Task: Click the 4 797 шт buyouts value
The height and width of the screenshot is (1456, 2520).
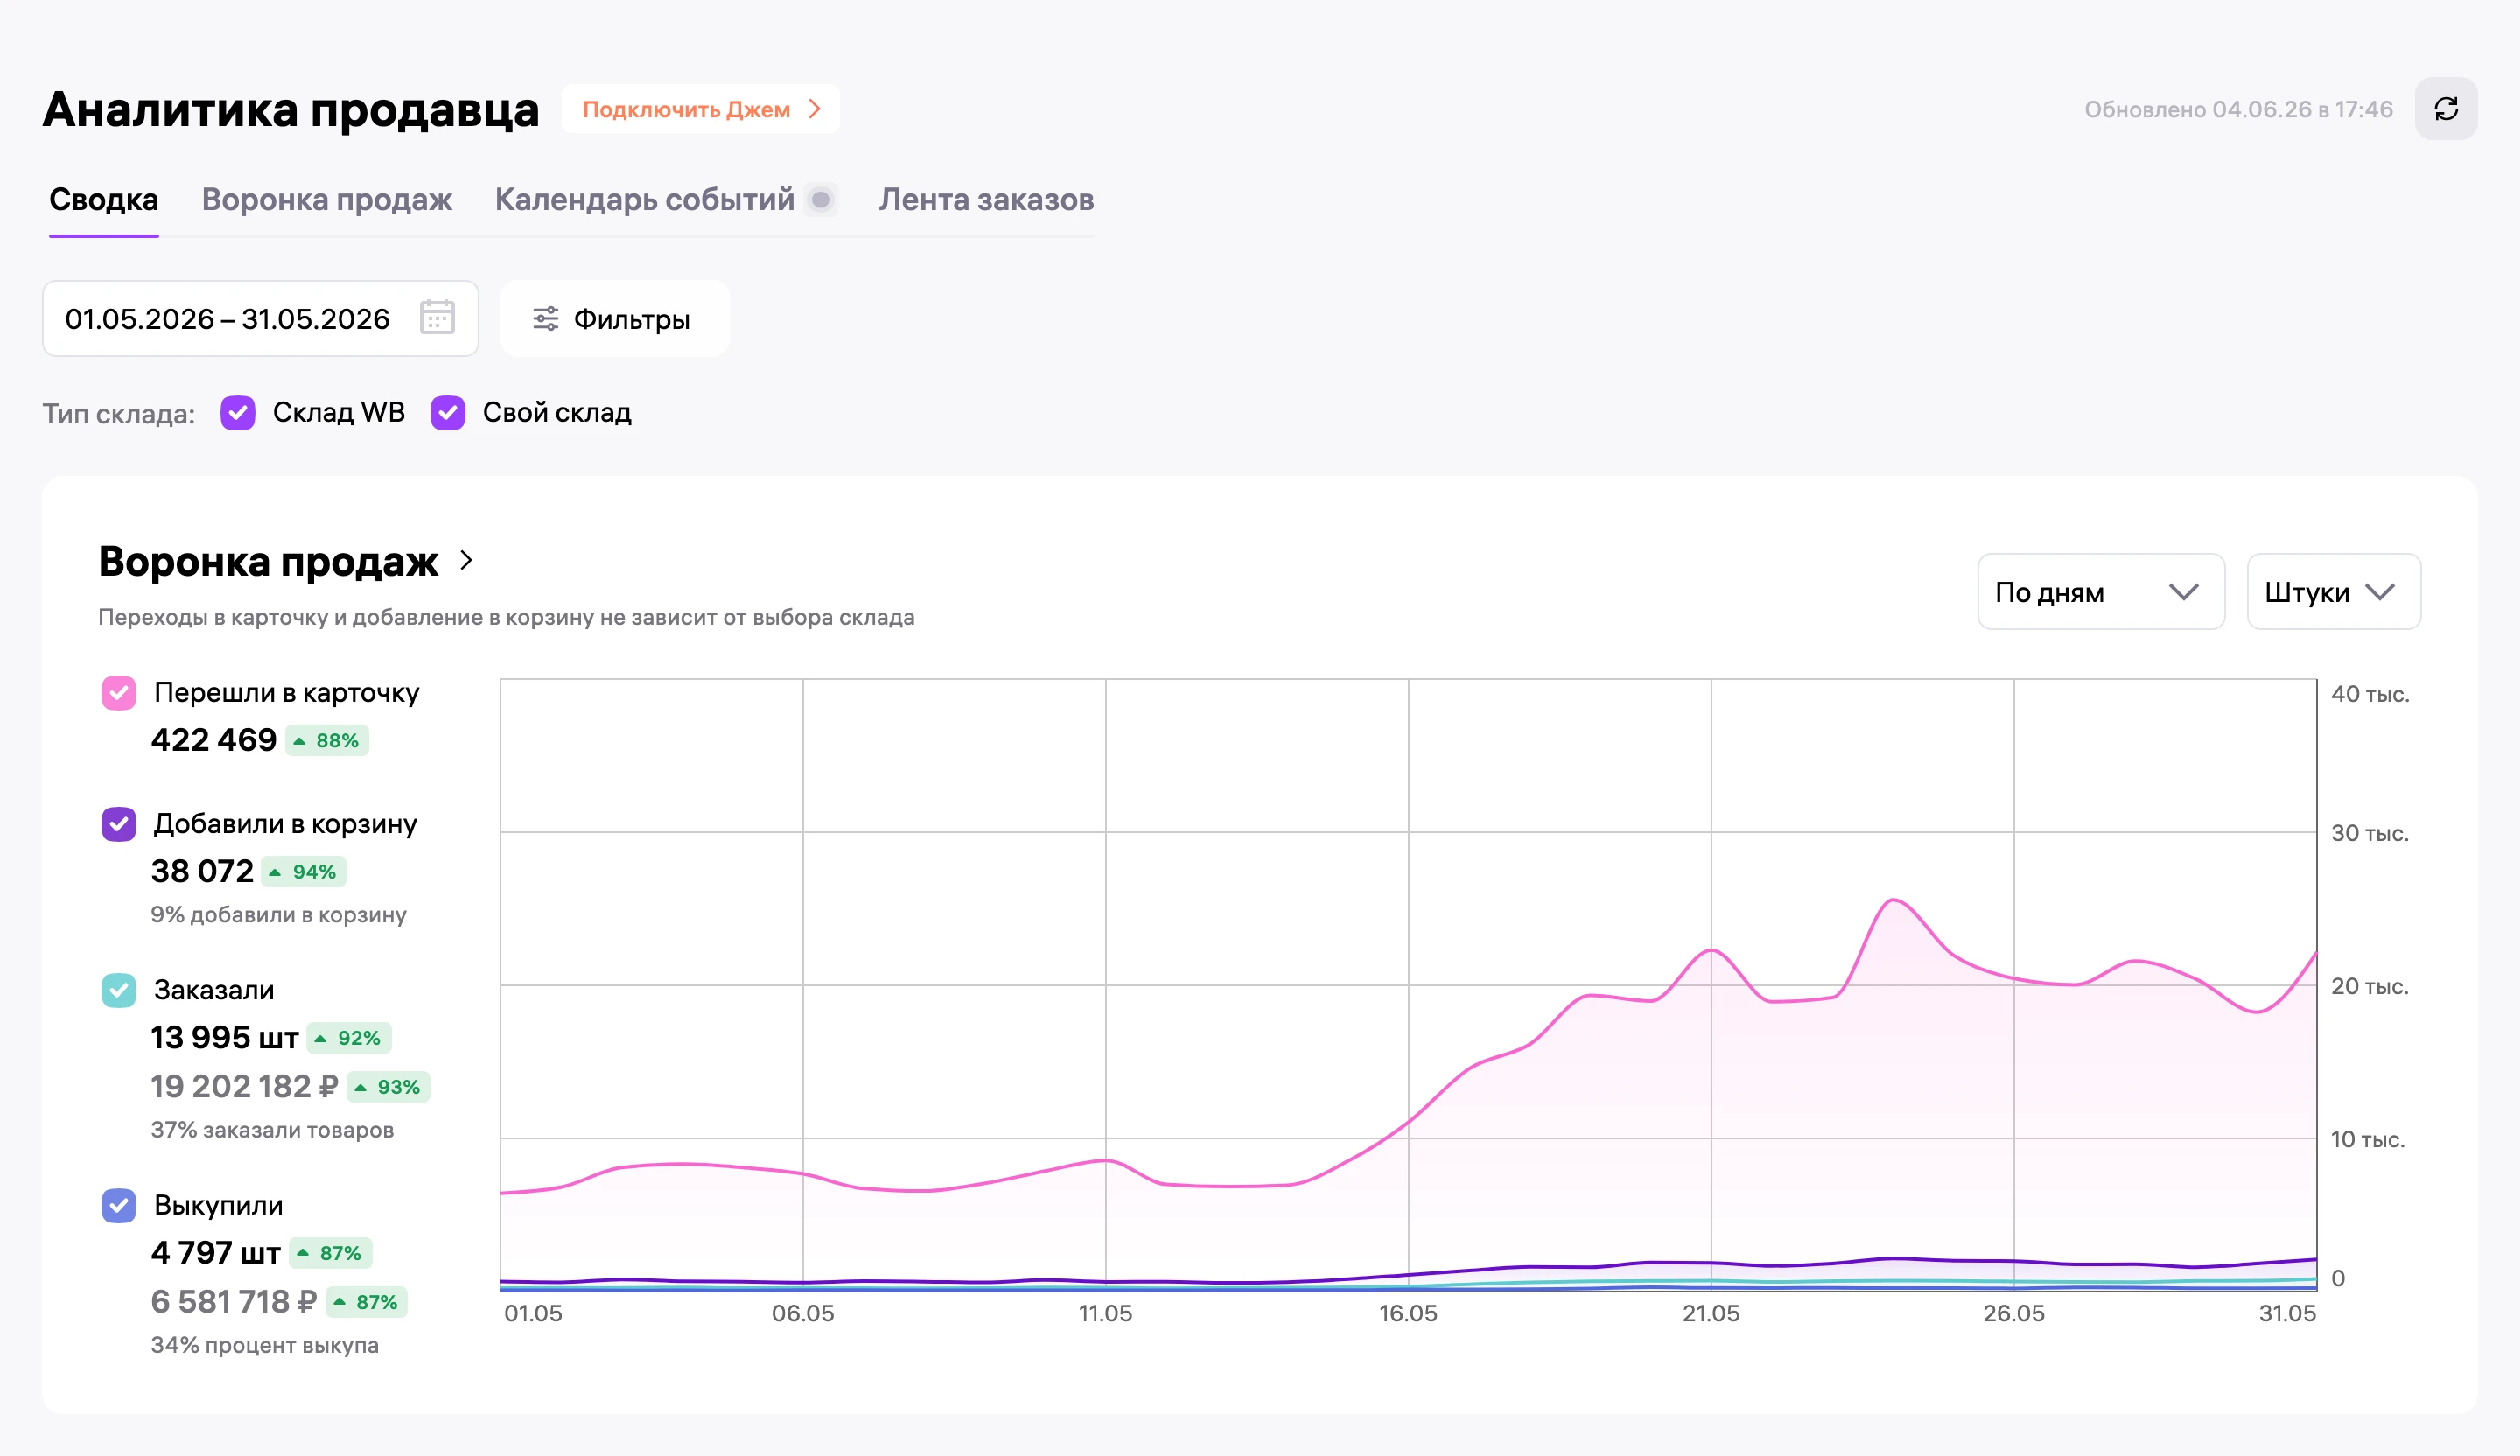Action: (215, 1252)
